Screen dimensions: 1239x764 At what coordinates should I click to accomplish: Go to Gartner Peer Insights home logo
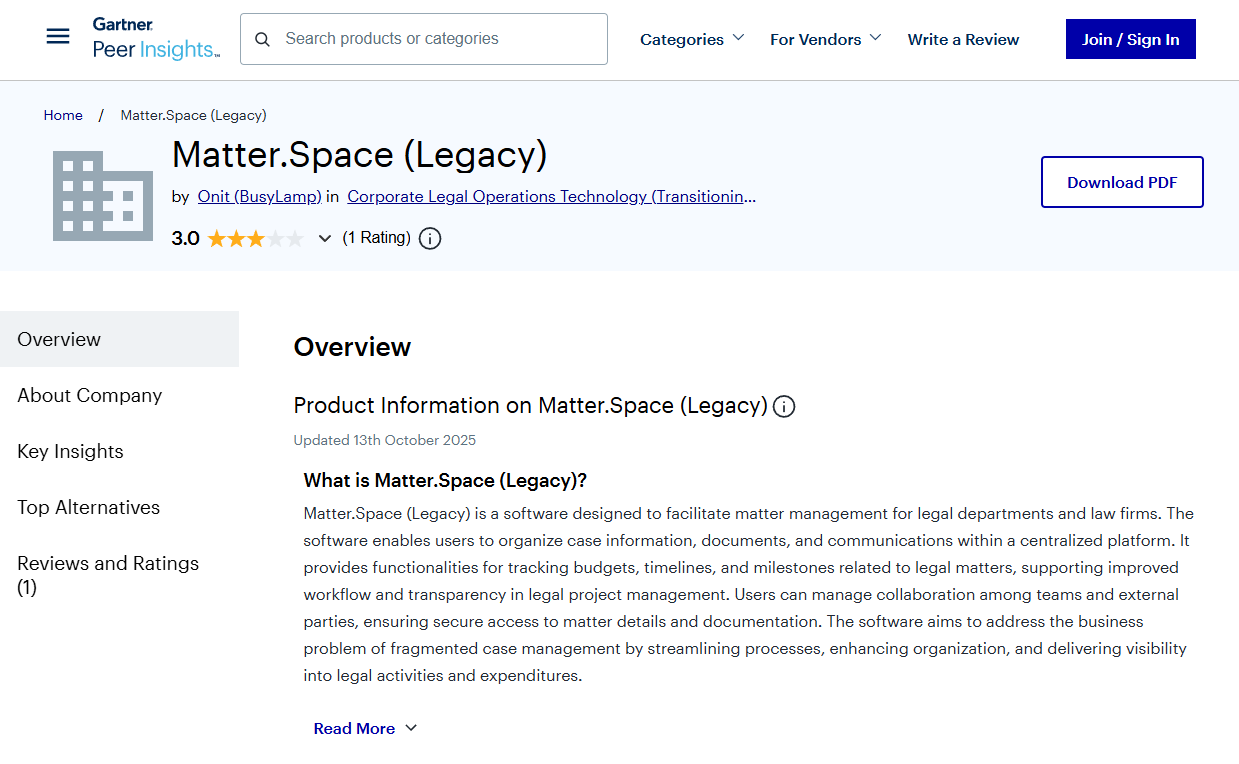coord(156,39)
